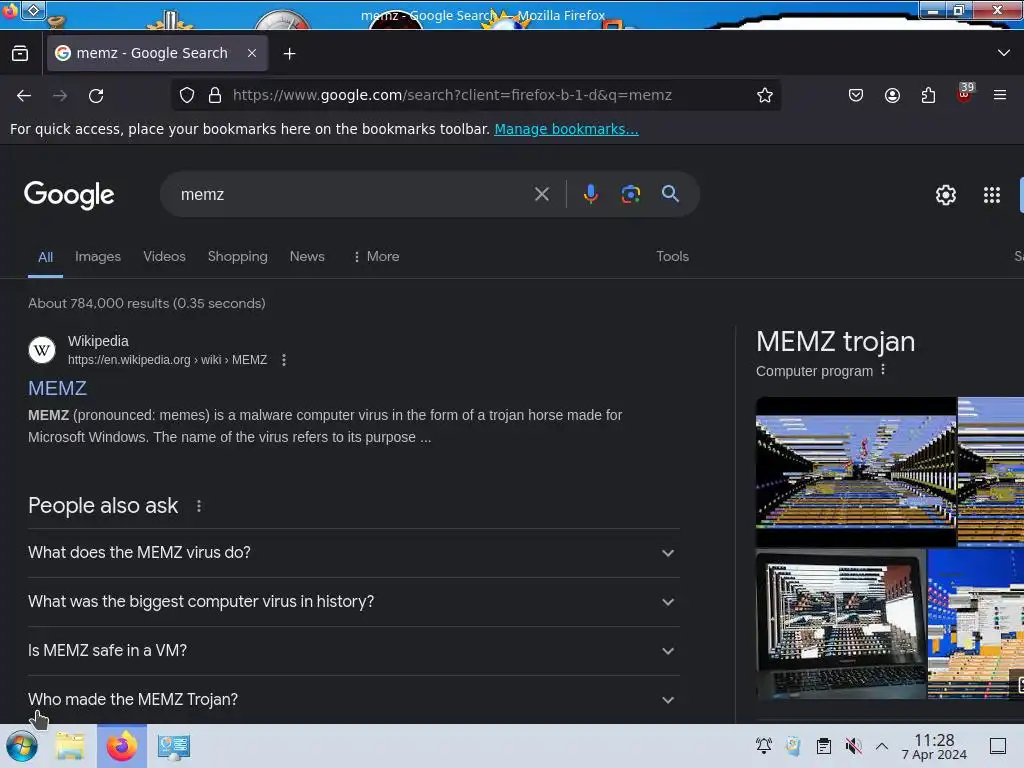Open search Tools options
Screen dimensions: 1024x768
(672, 257)
